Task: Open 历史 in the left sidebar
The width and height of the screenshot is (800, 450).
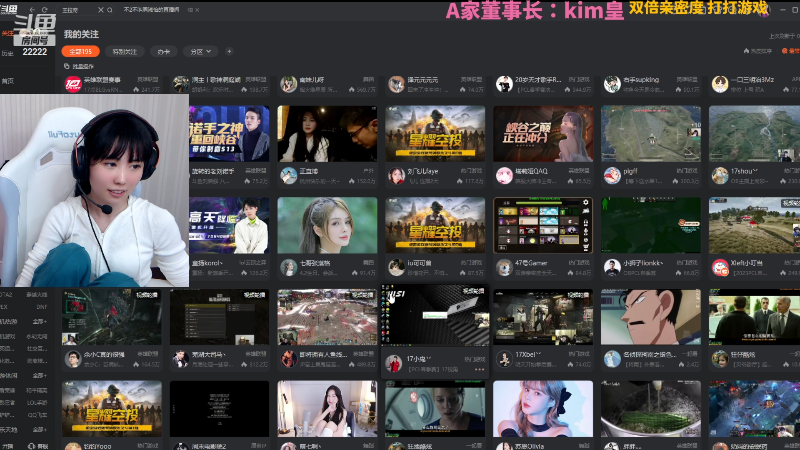Action: coord(7,53)
